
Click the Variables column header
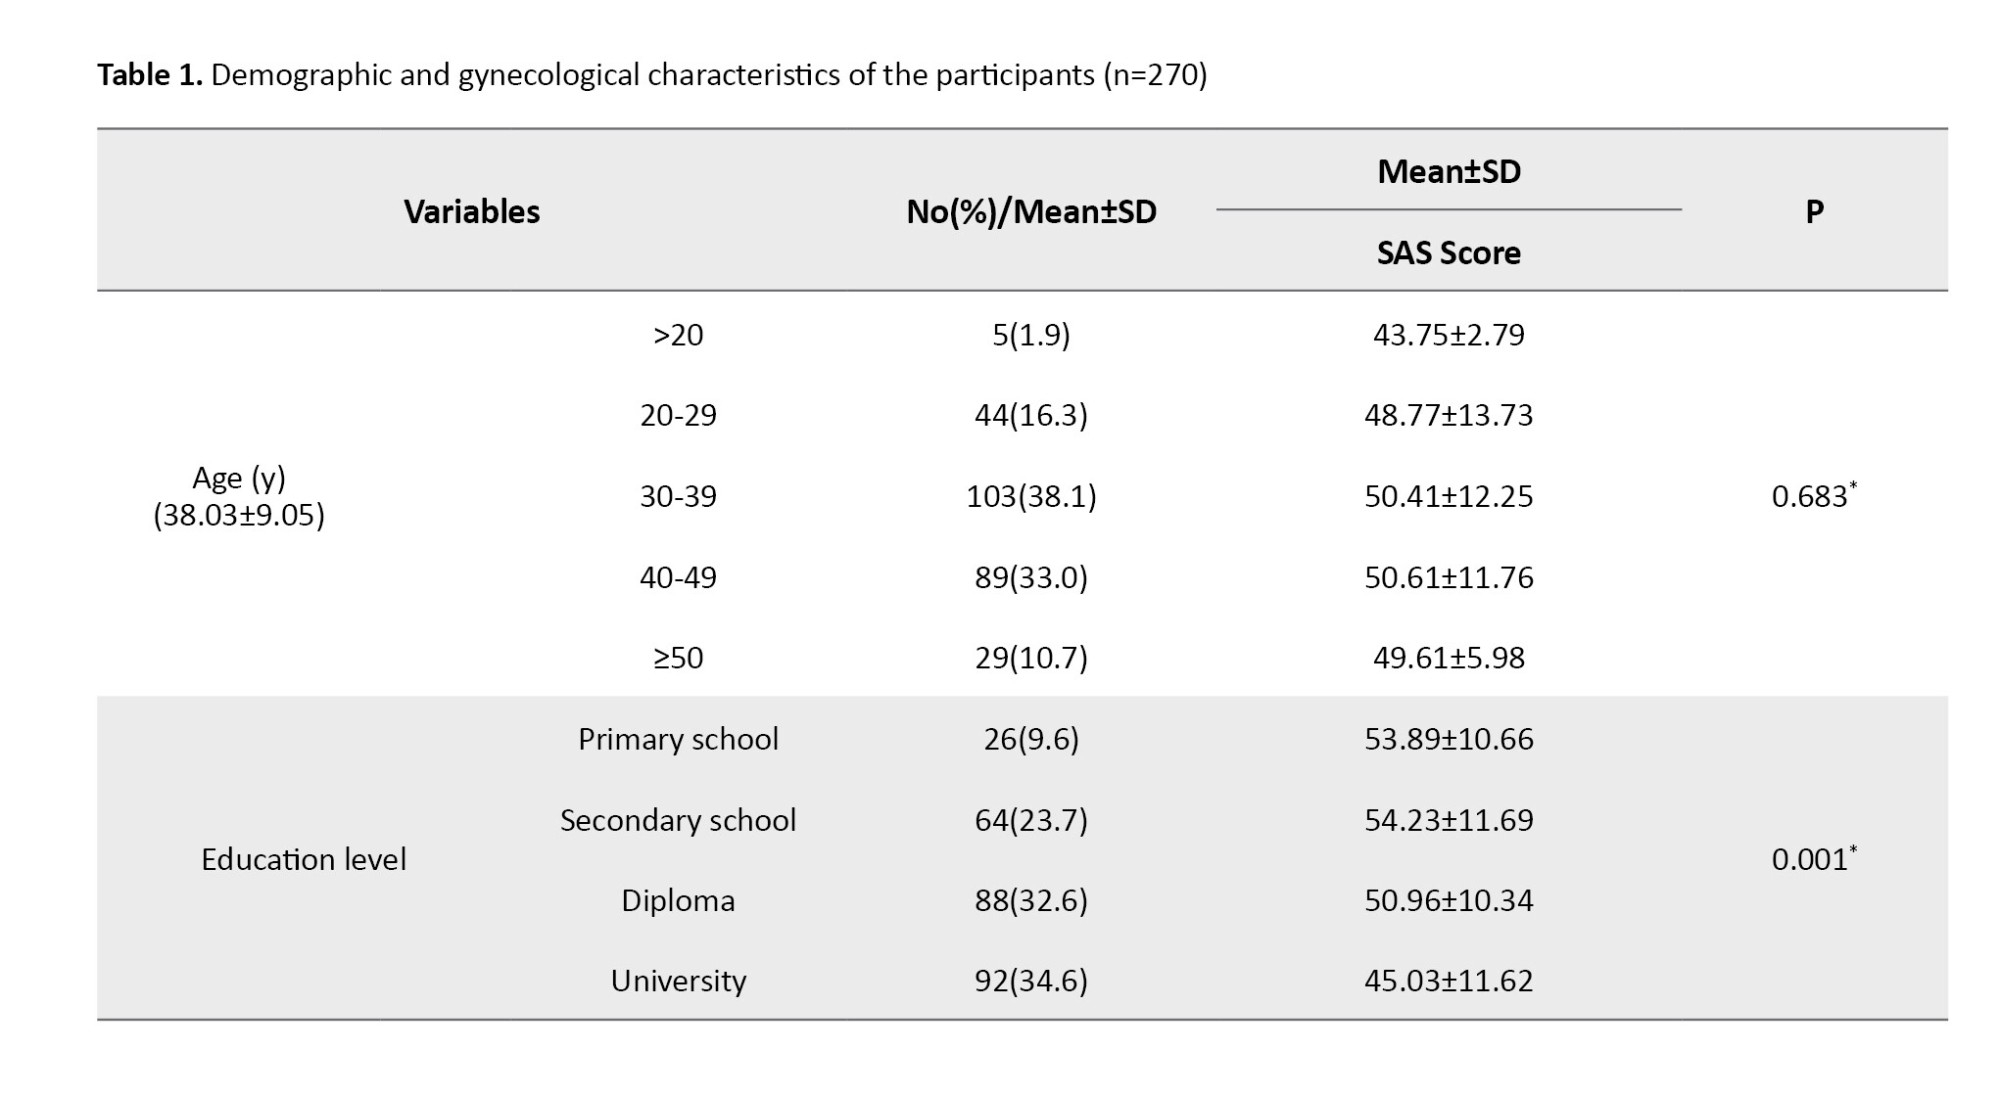coord(471,211)
